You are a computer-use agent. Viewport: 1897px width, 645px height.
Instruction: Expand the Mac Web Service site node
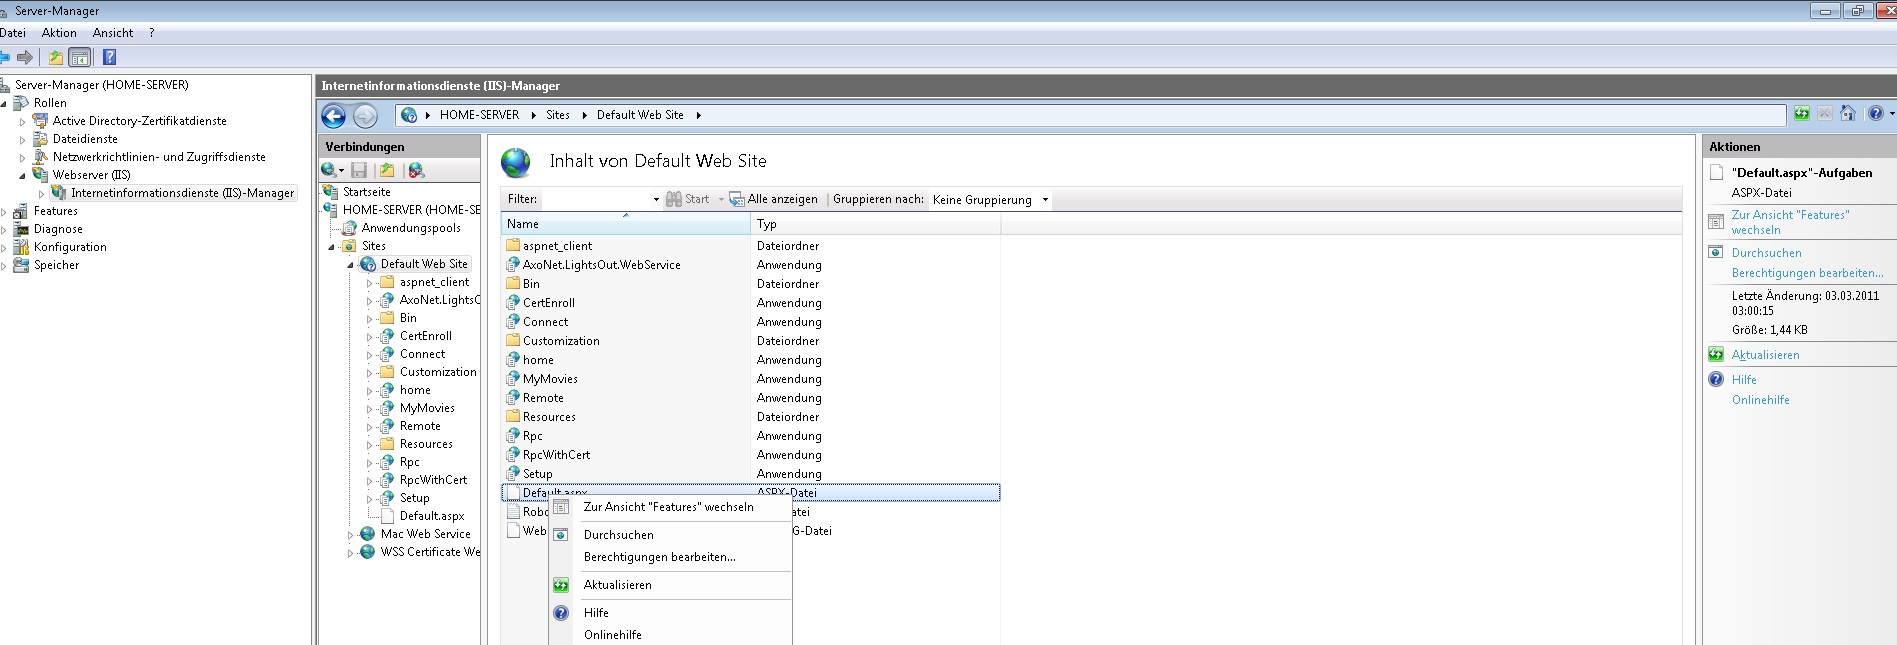click(x=350, y=535)
